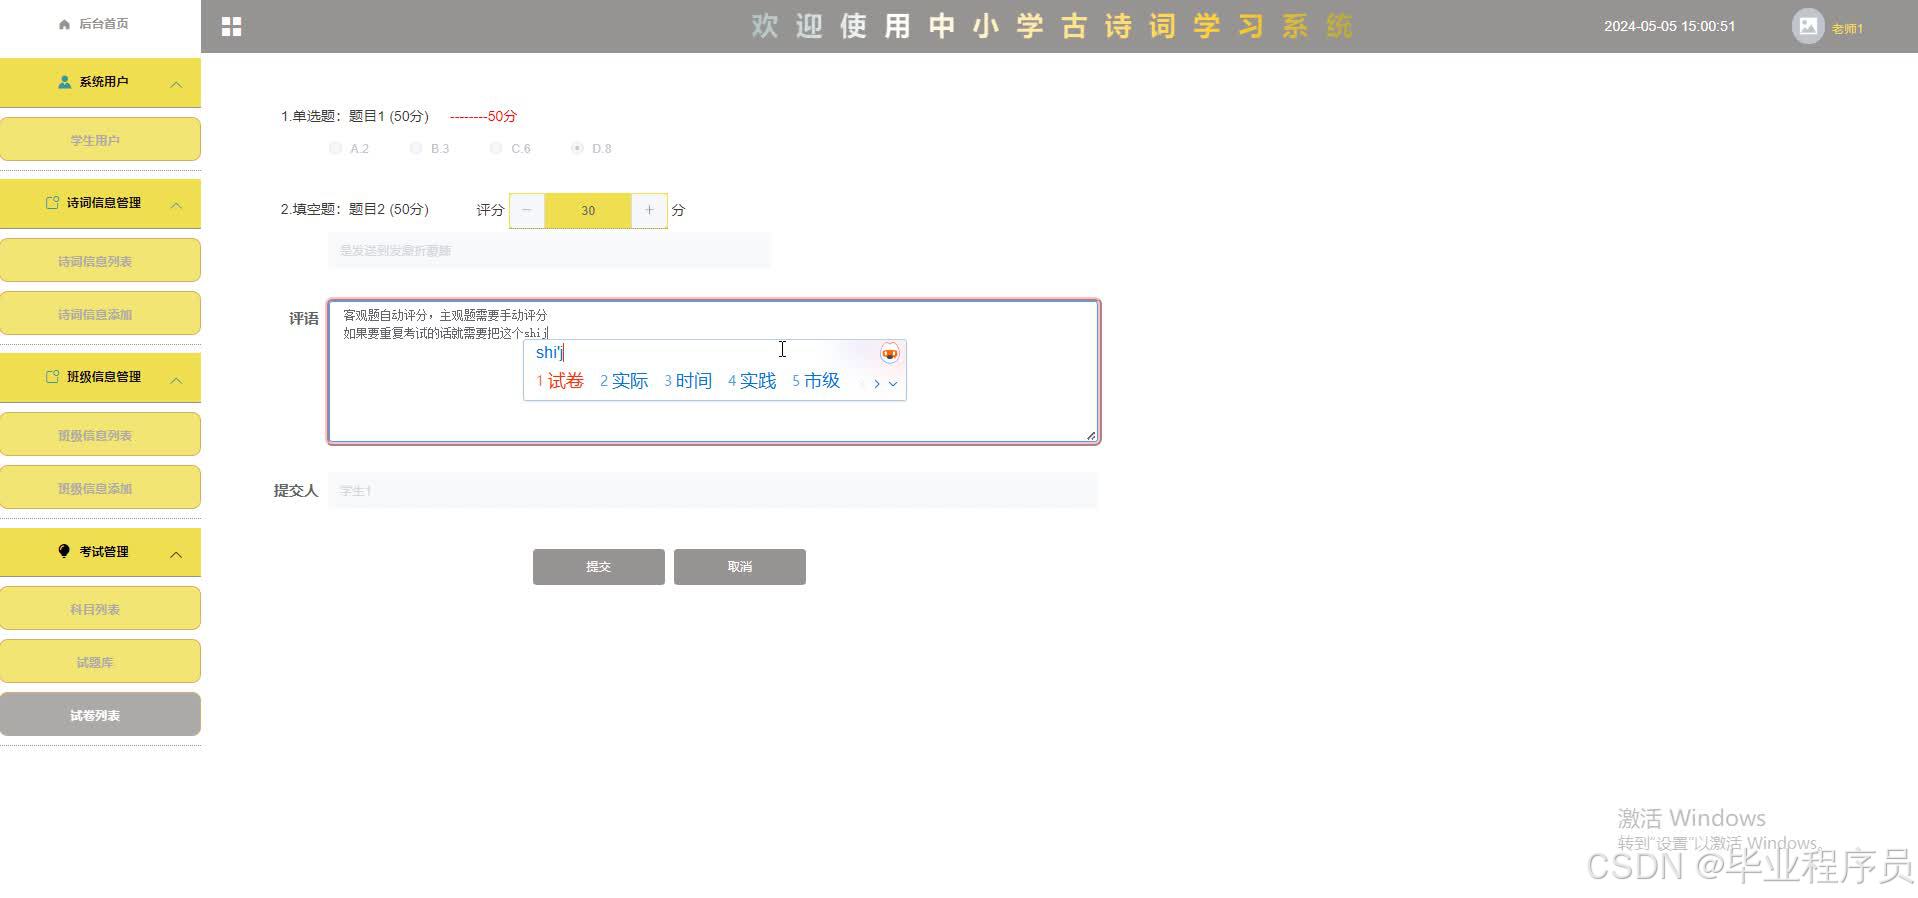Click the 取消 cancel button
Viewport: 1918px width, 898px height.
point(739,567)
